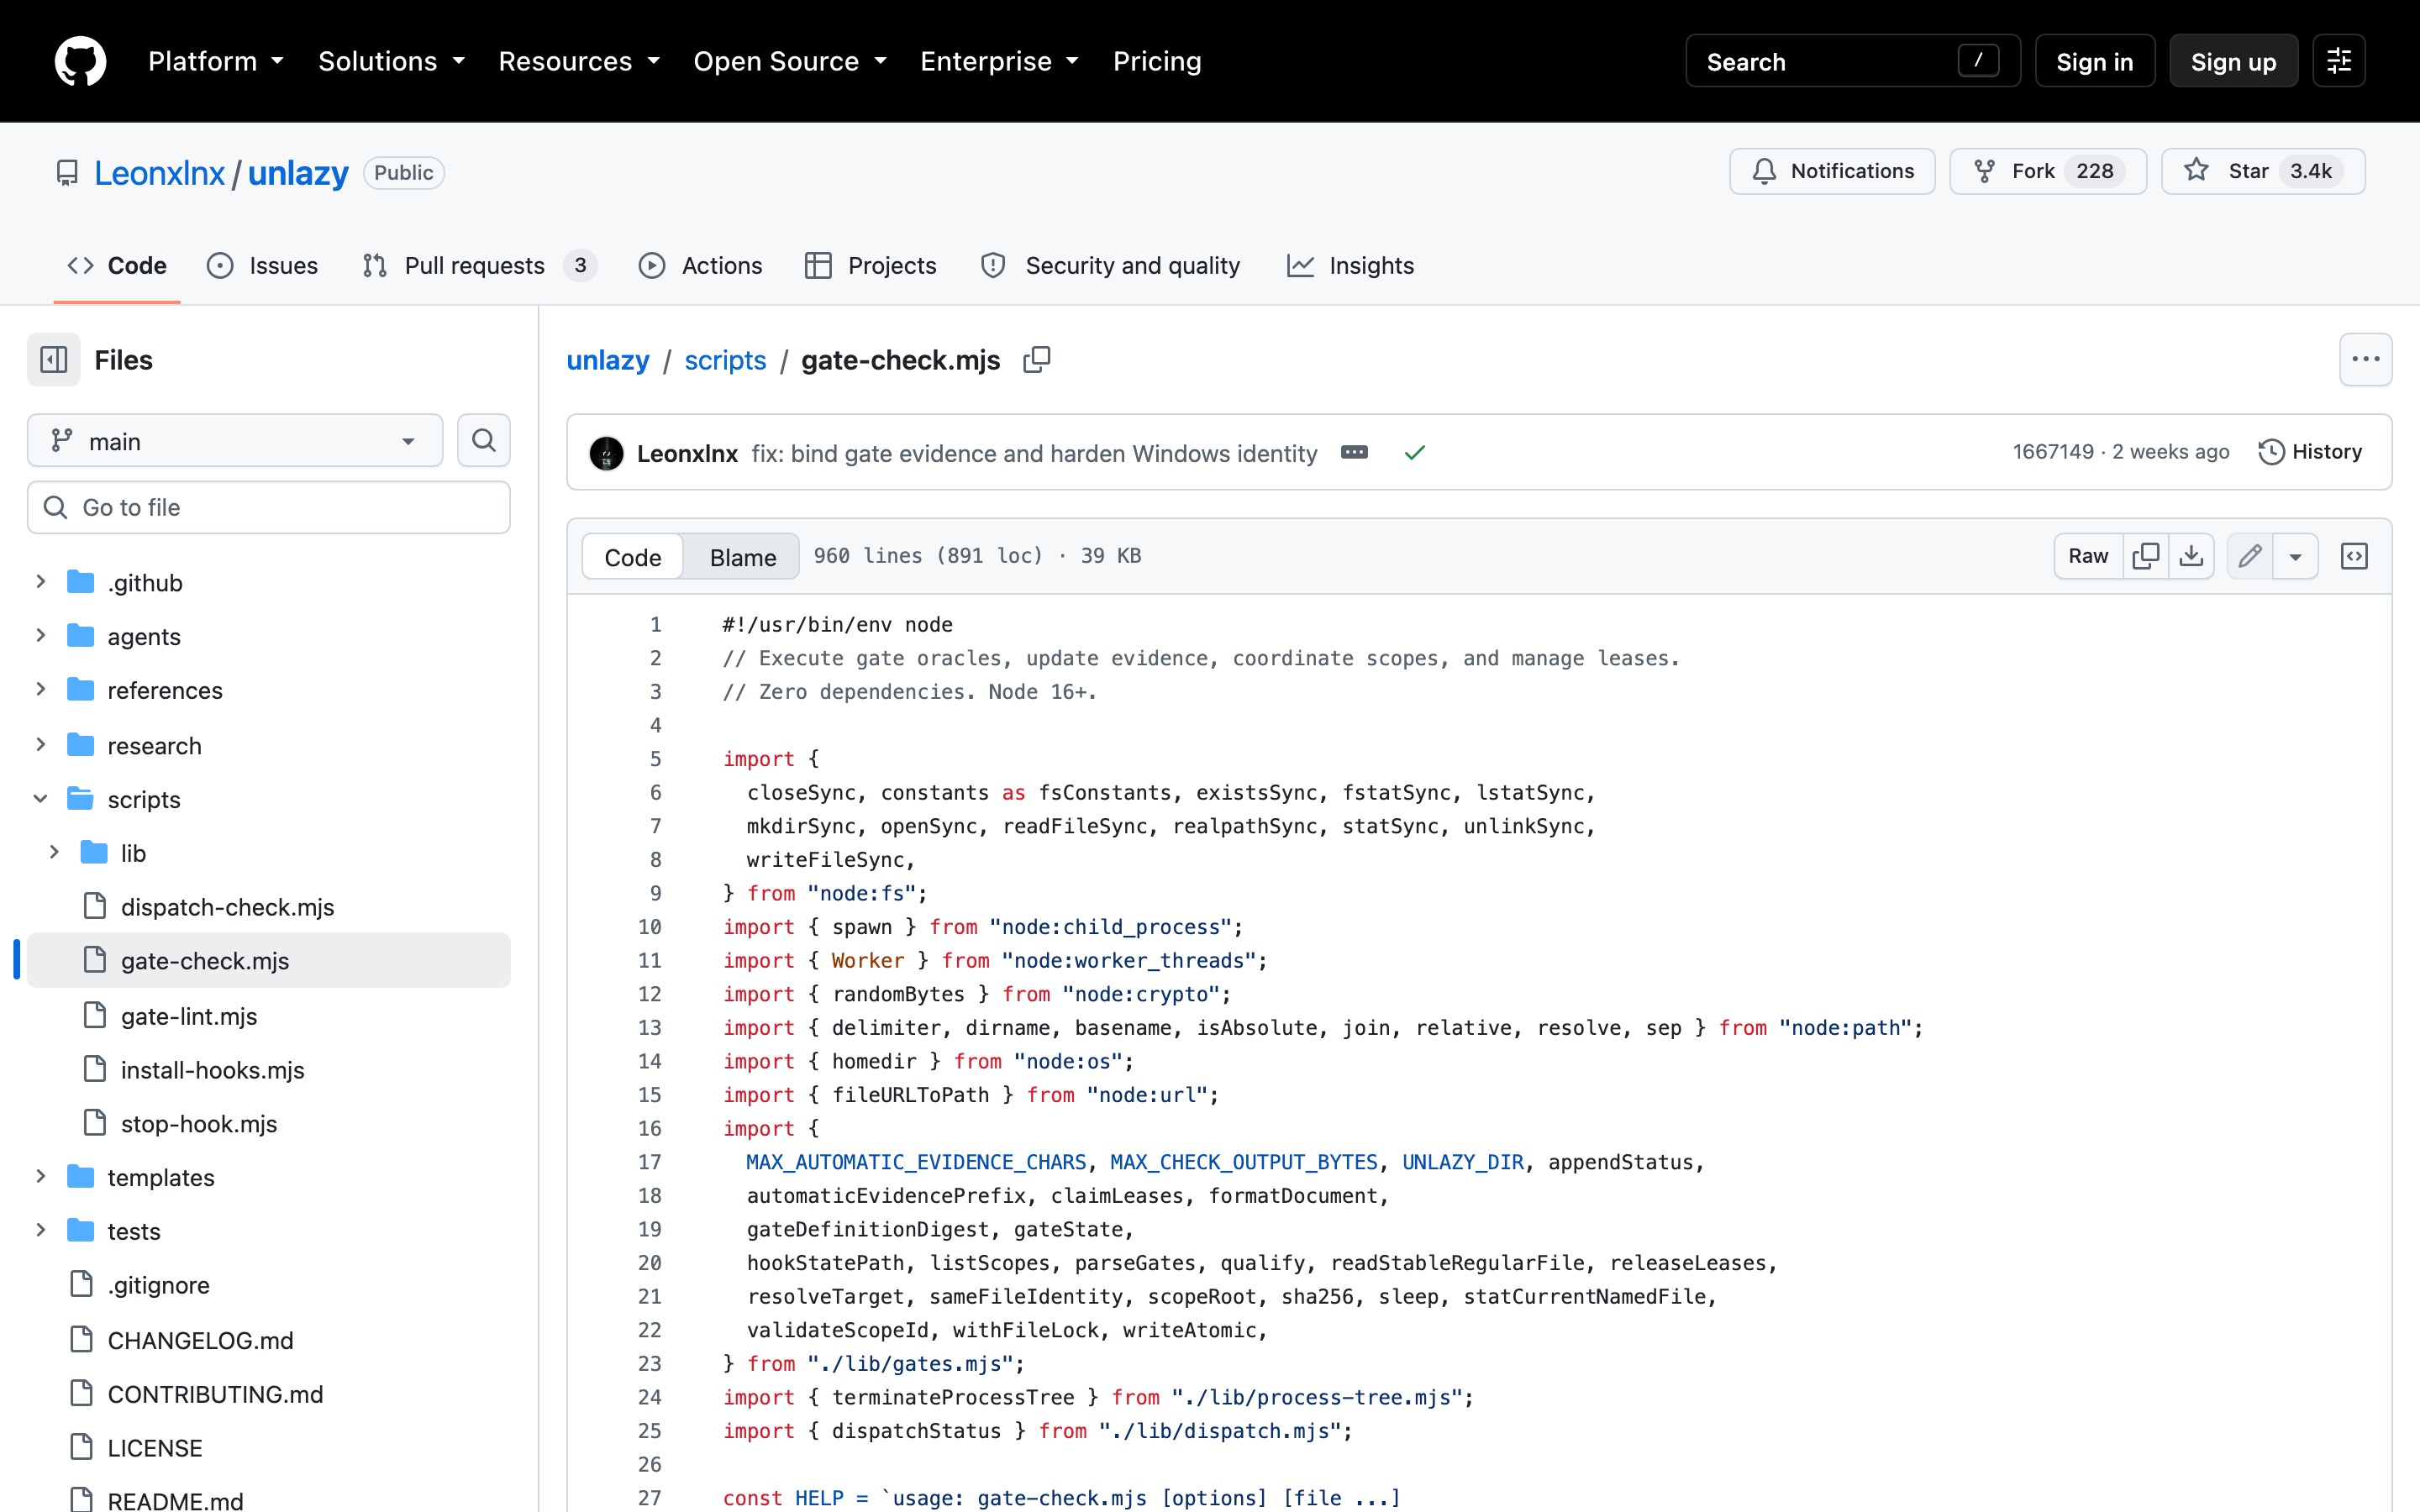Image resolution: width=2420 pixels, height=1512 pixels.
Task: Open the symbols panel
Action: 2354,556
